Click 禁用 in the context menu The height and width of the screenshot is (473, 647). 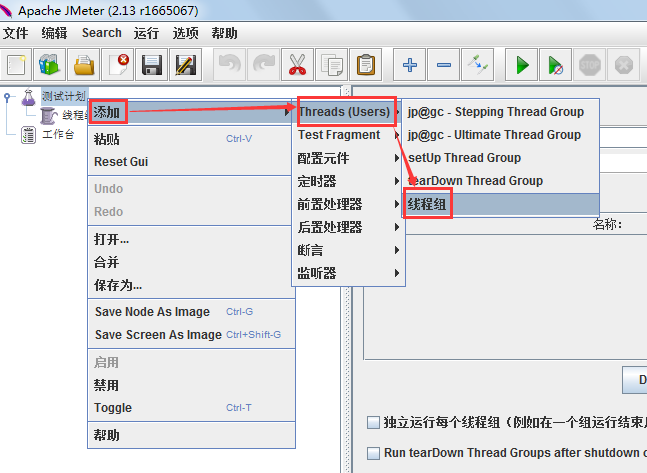(x=190, y=385)
